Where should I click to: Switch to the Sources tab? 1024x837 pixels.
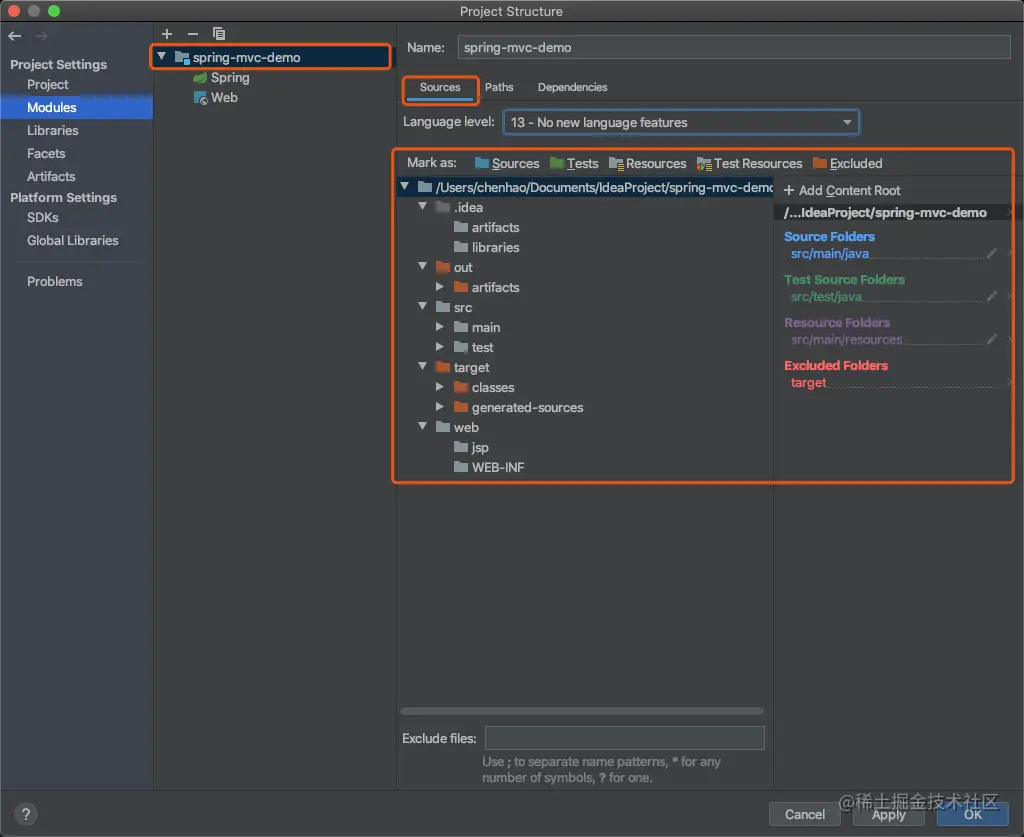point(440,87)
